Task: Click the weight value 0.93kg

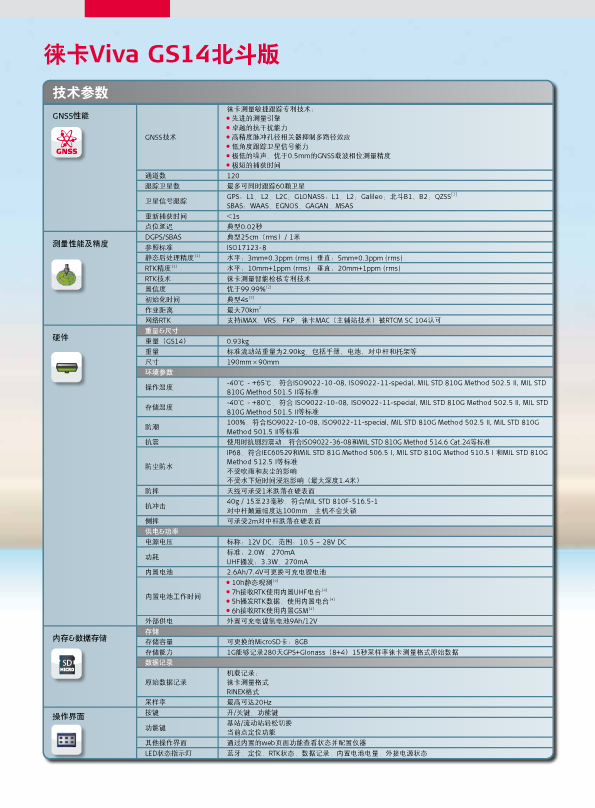Action: (x=238, y=341)
